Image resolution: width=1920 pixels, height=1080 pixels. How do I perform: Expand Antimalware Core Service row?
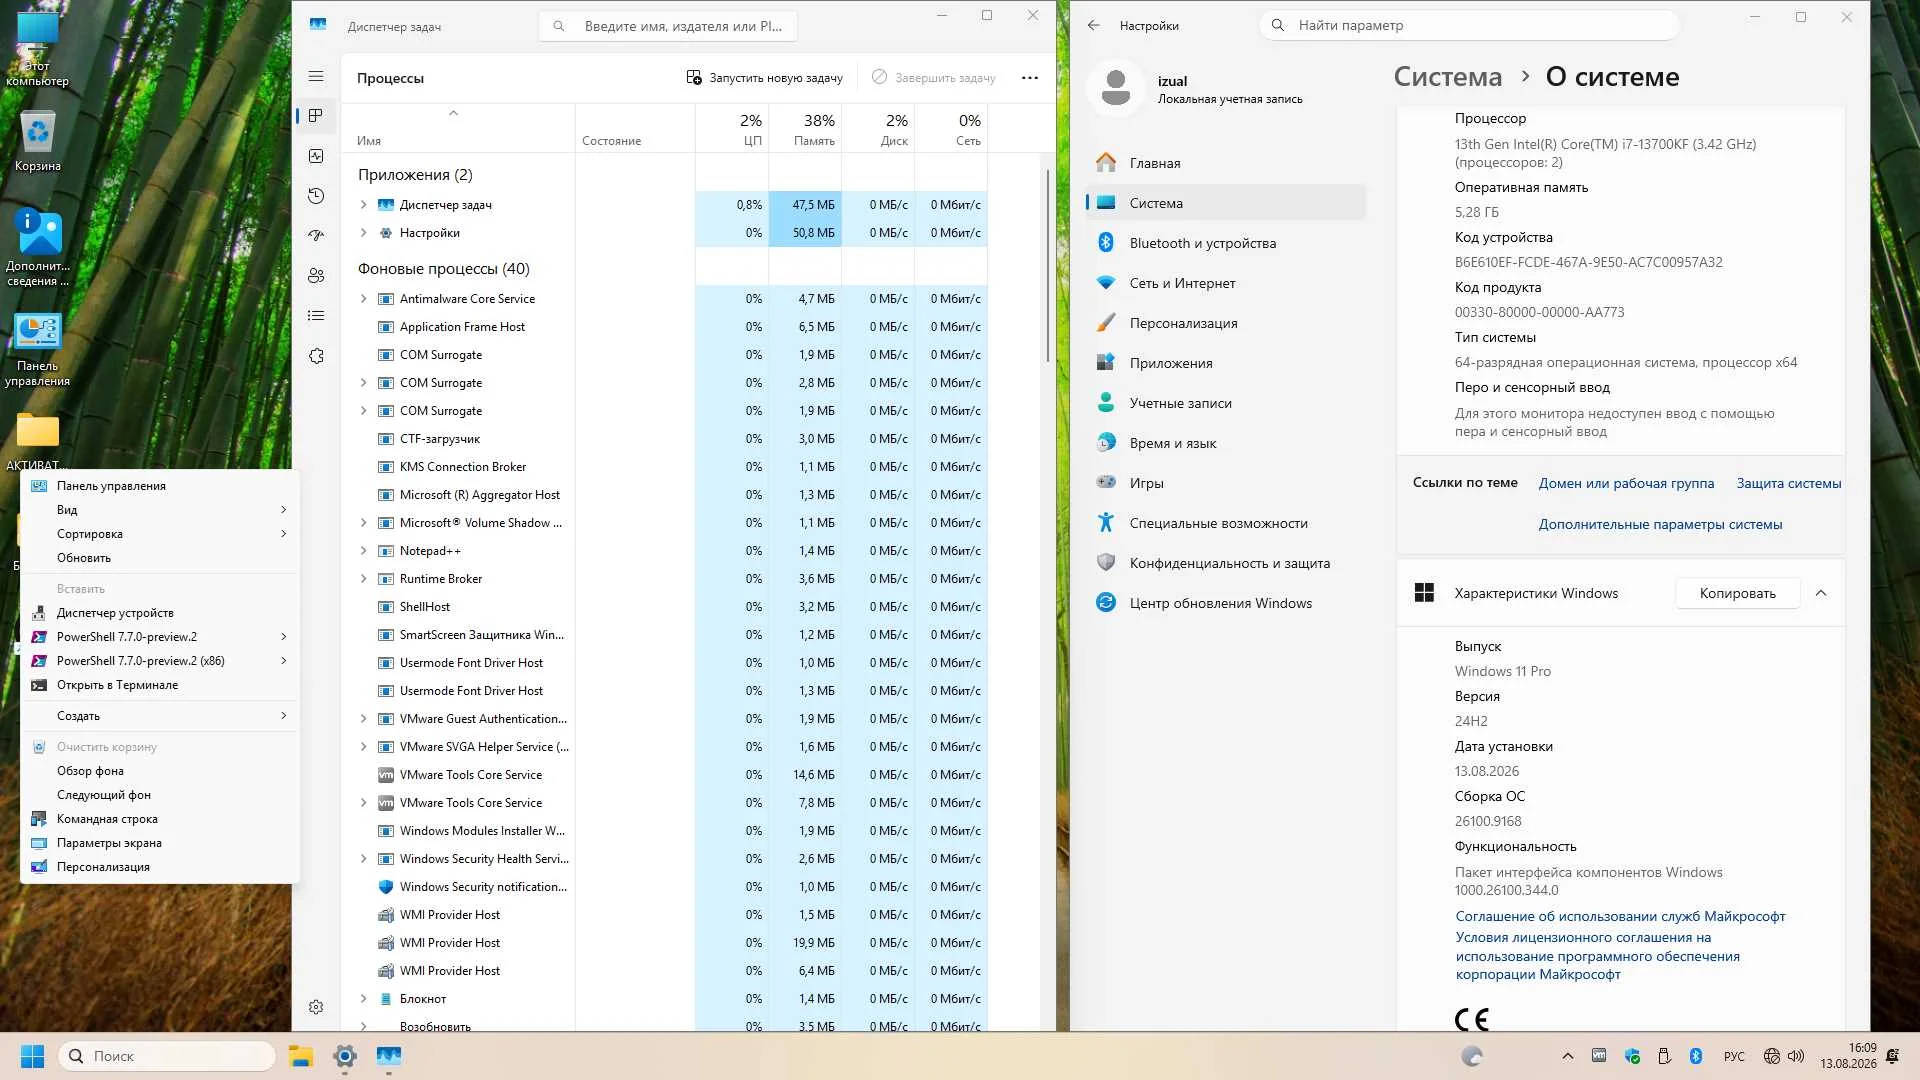click(364, 299)
